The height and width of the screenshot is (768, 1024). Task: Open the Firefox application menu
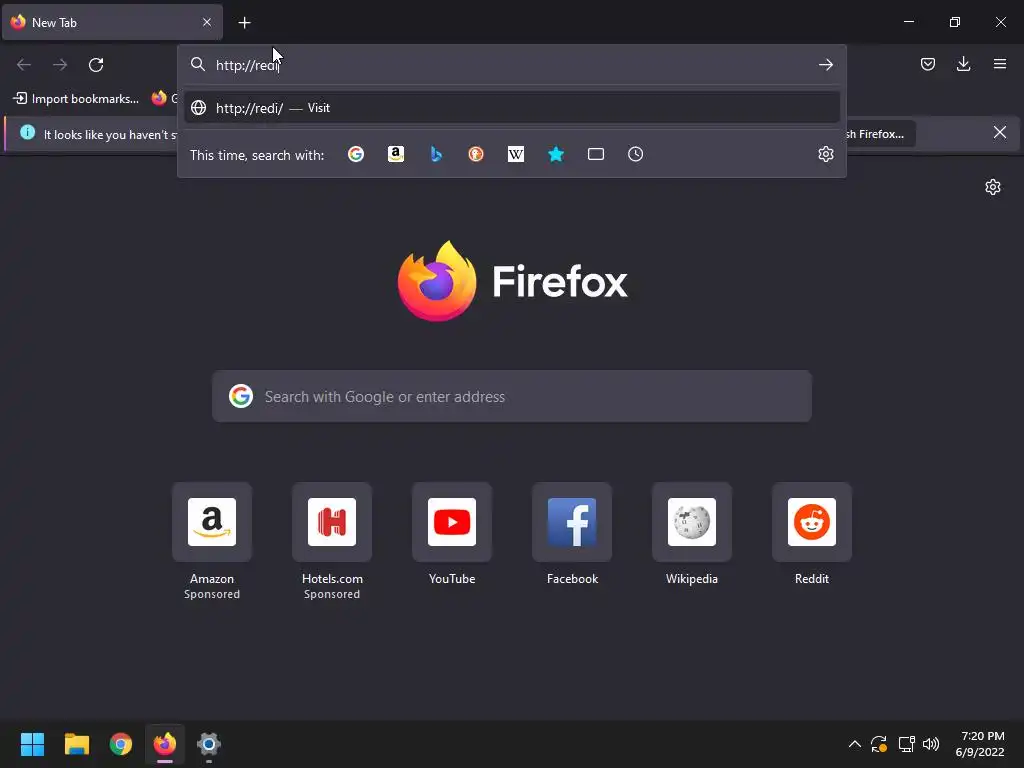(x=1000, y=64)
